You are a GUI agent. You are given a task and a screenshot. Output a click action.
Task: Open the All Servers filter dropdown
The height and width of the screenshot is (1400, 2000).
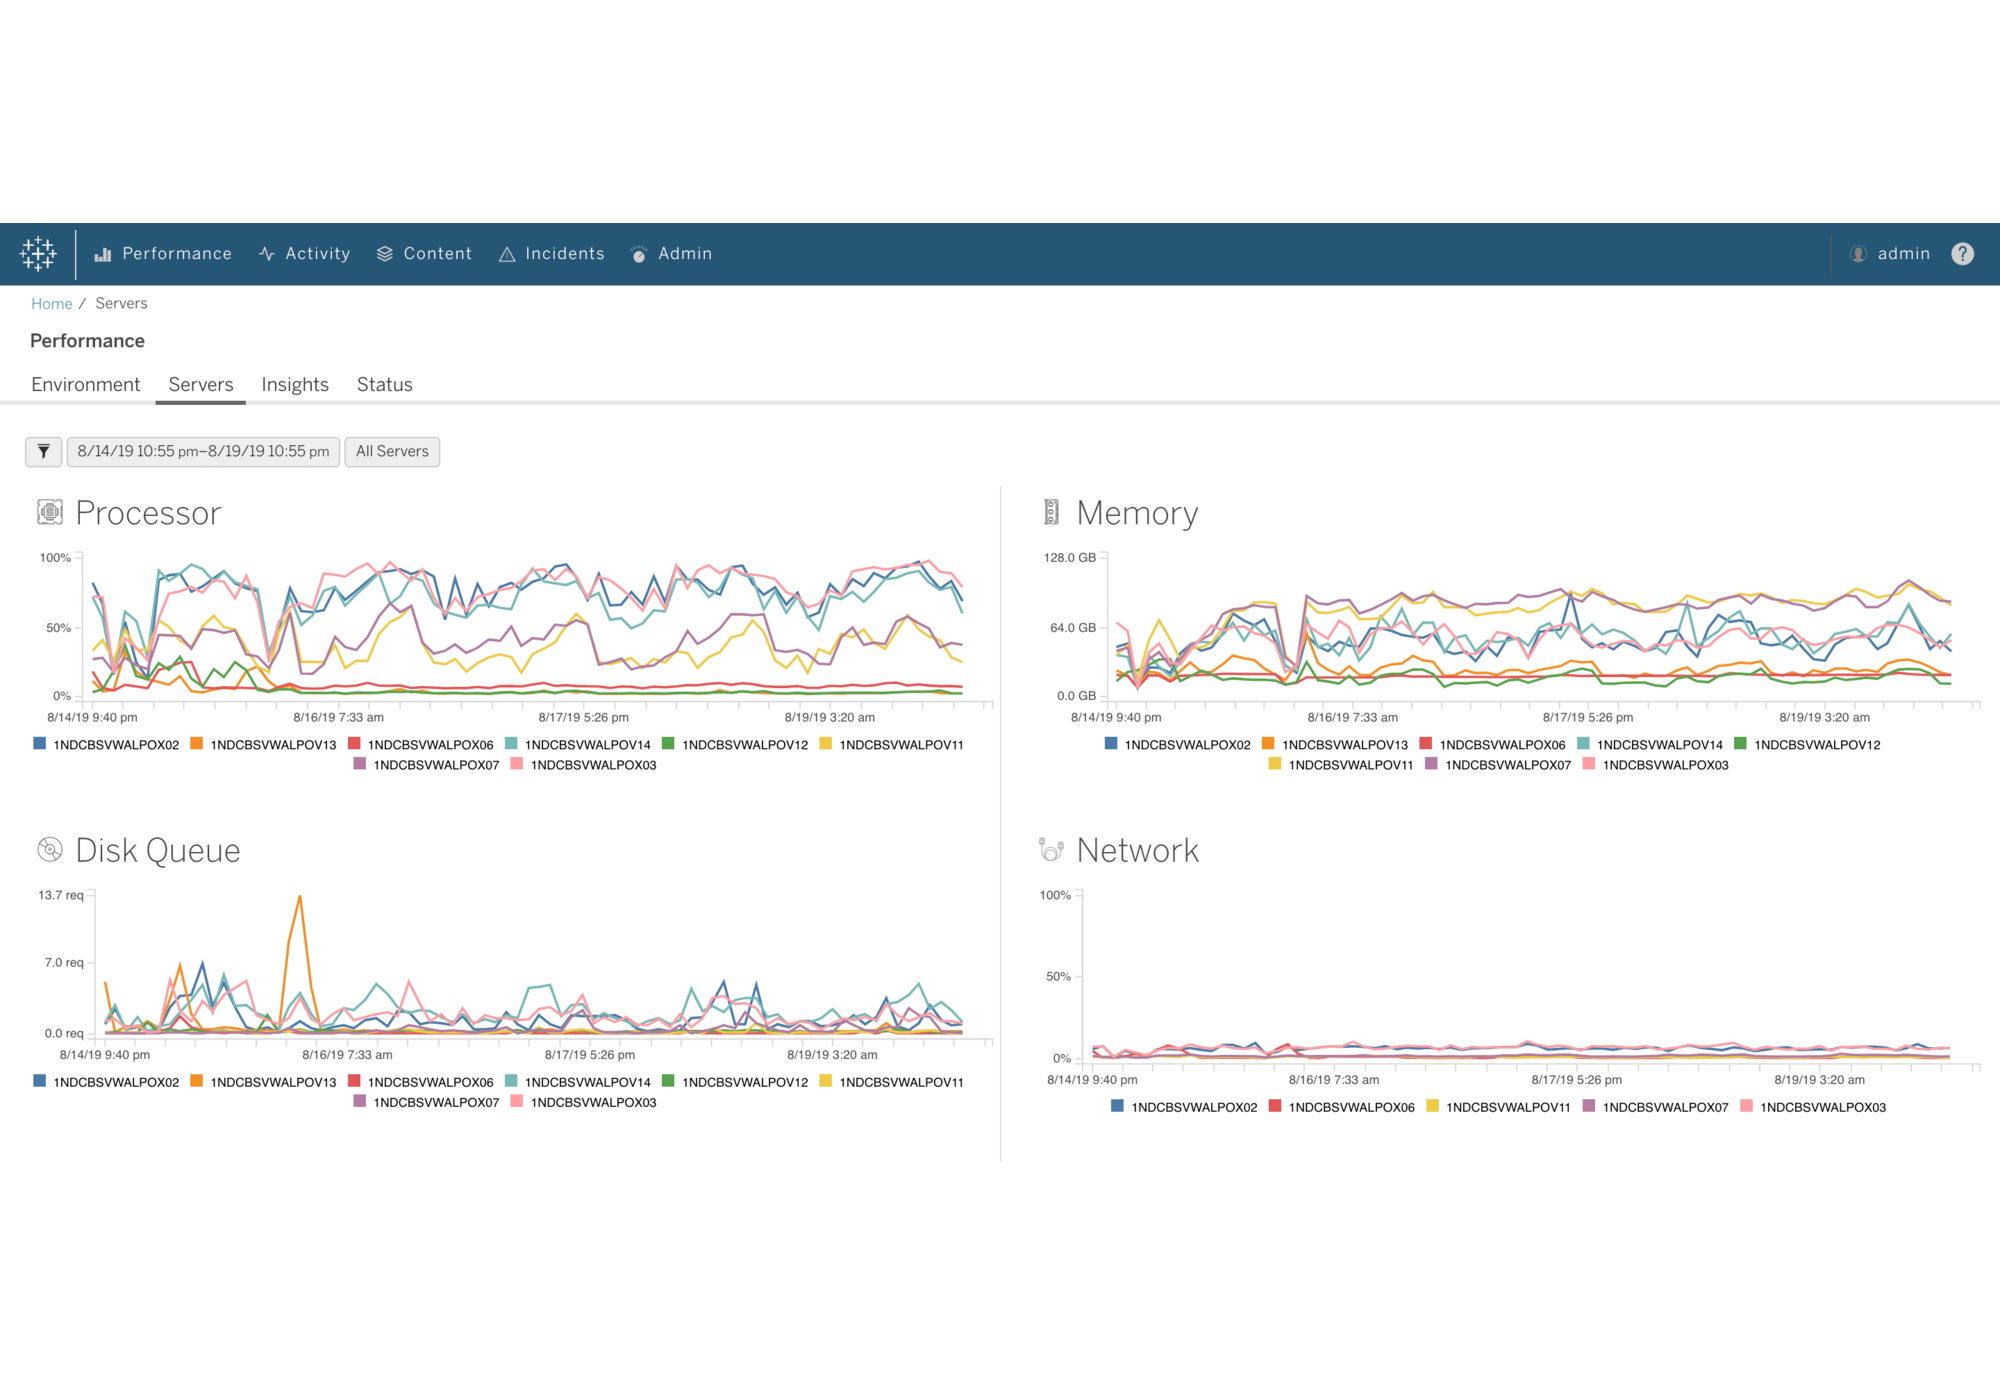(392, 451)
